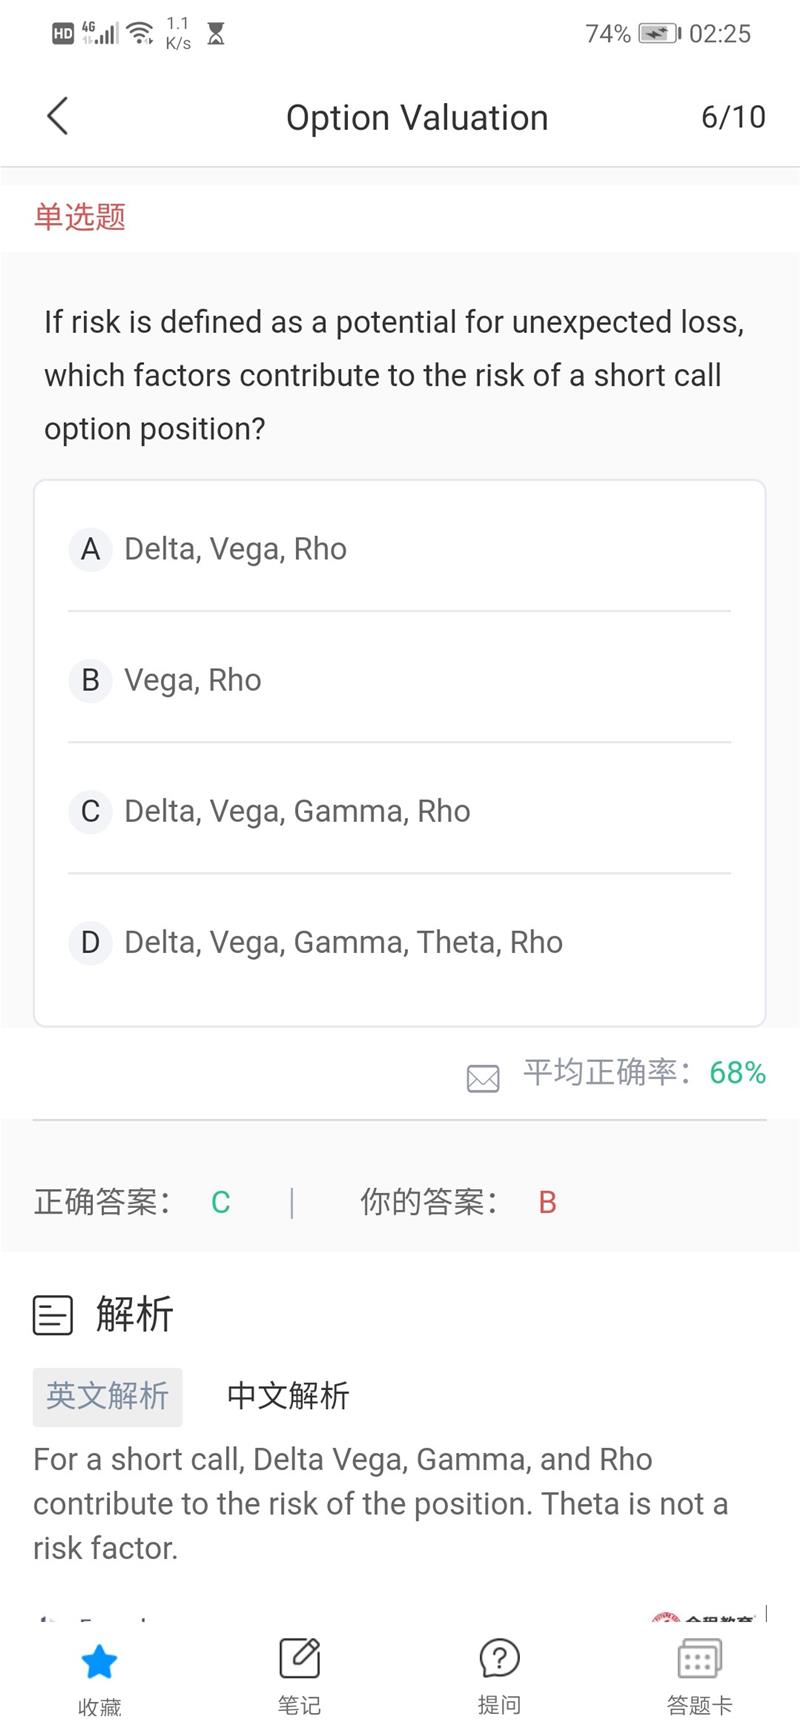Tap the star favorites icon
Image resolution: width=800 pixels, height=1733 pixels.
(x=99, y=1662)
